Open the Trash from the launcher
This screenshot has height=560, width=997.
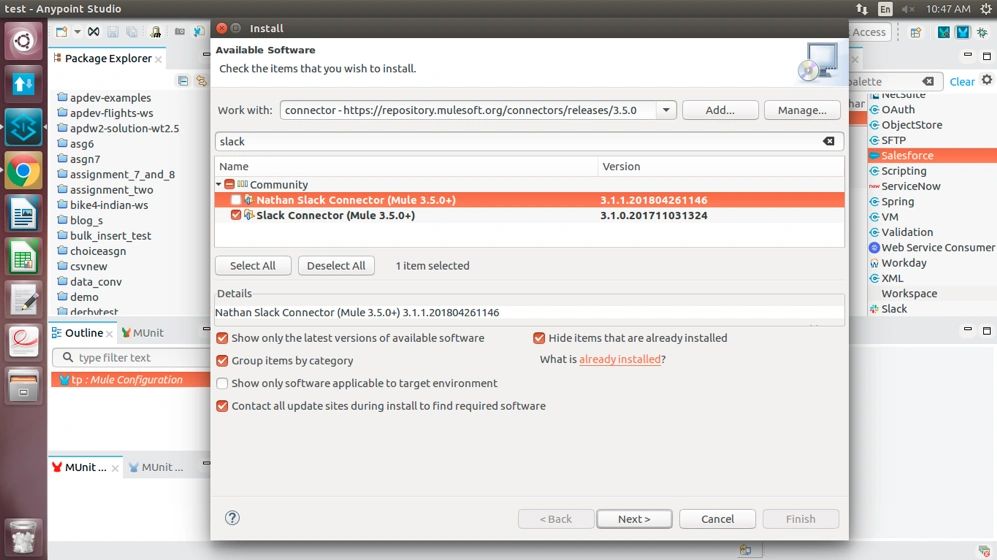24,537
